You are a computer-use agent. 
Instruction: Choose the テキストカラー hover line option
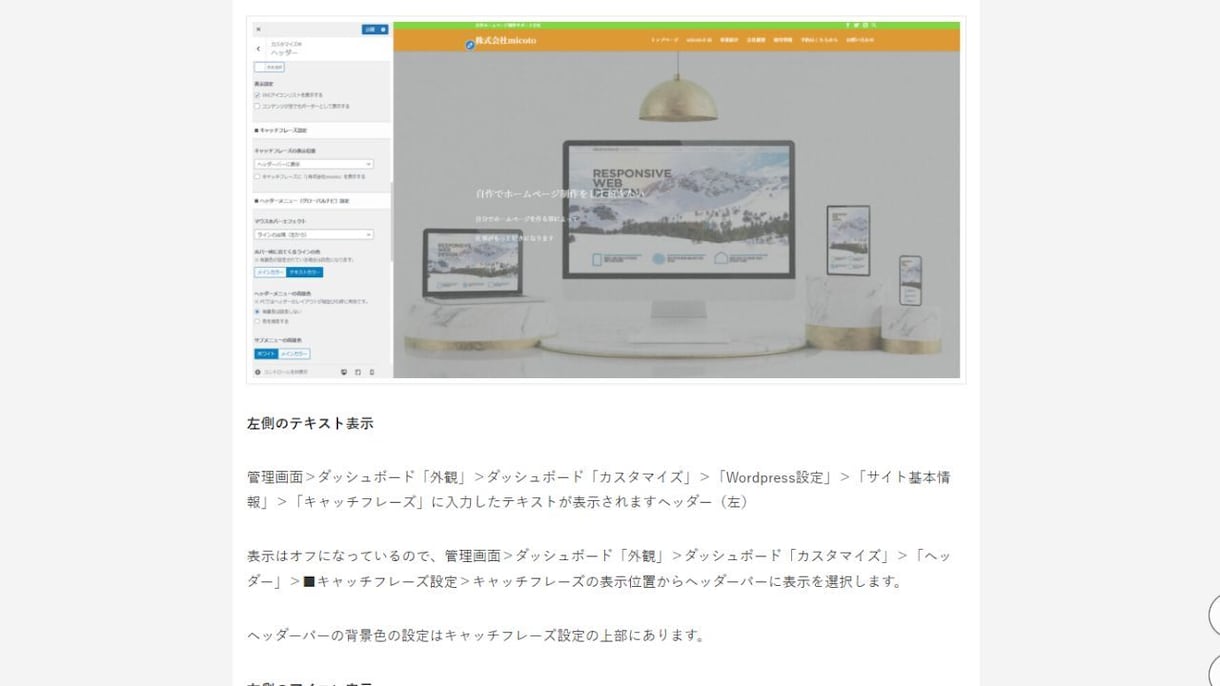[x=305, y=272]
